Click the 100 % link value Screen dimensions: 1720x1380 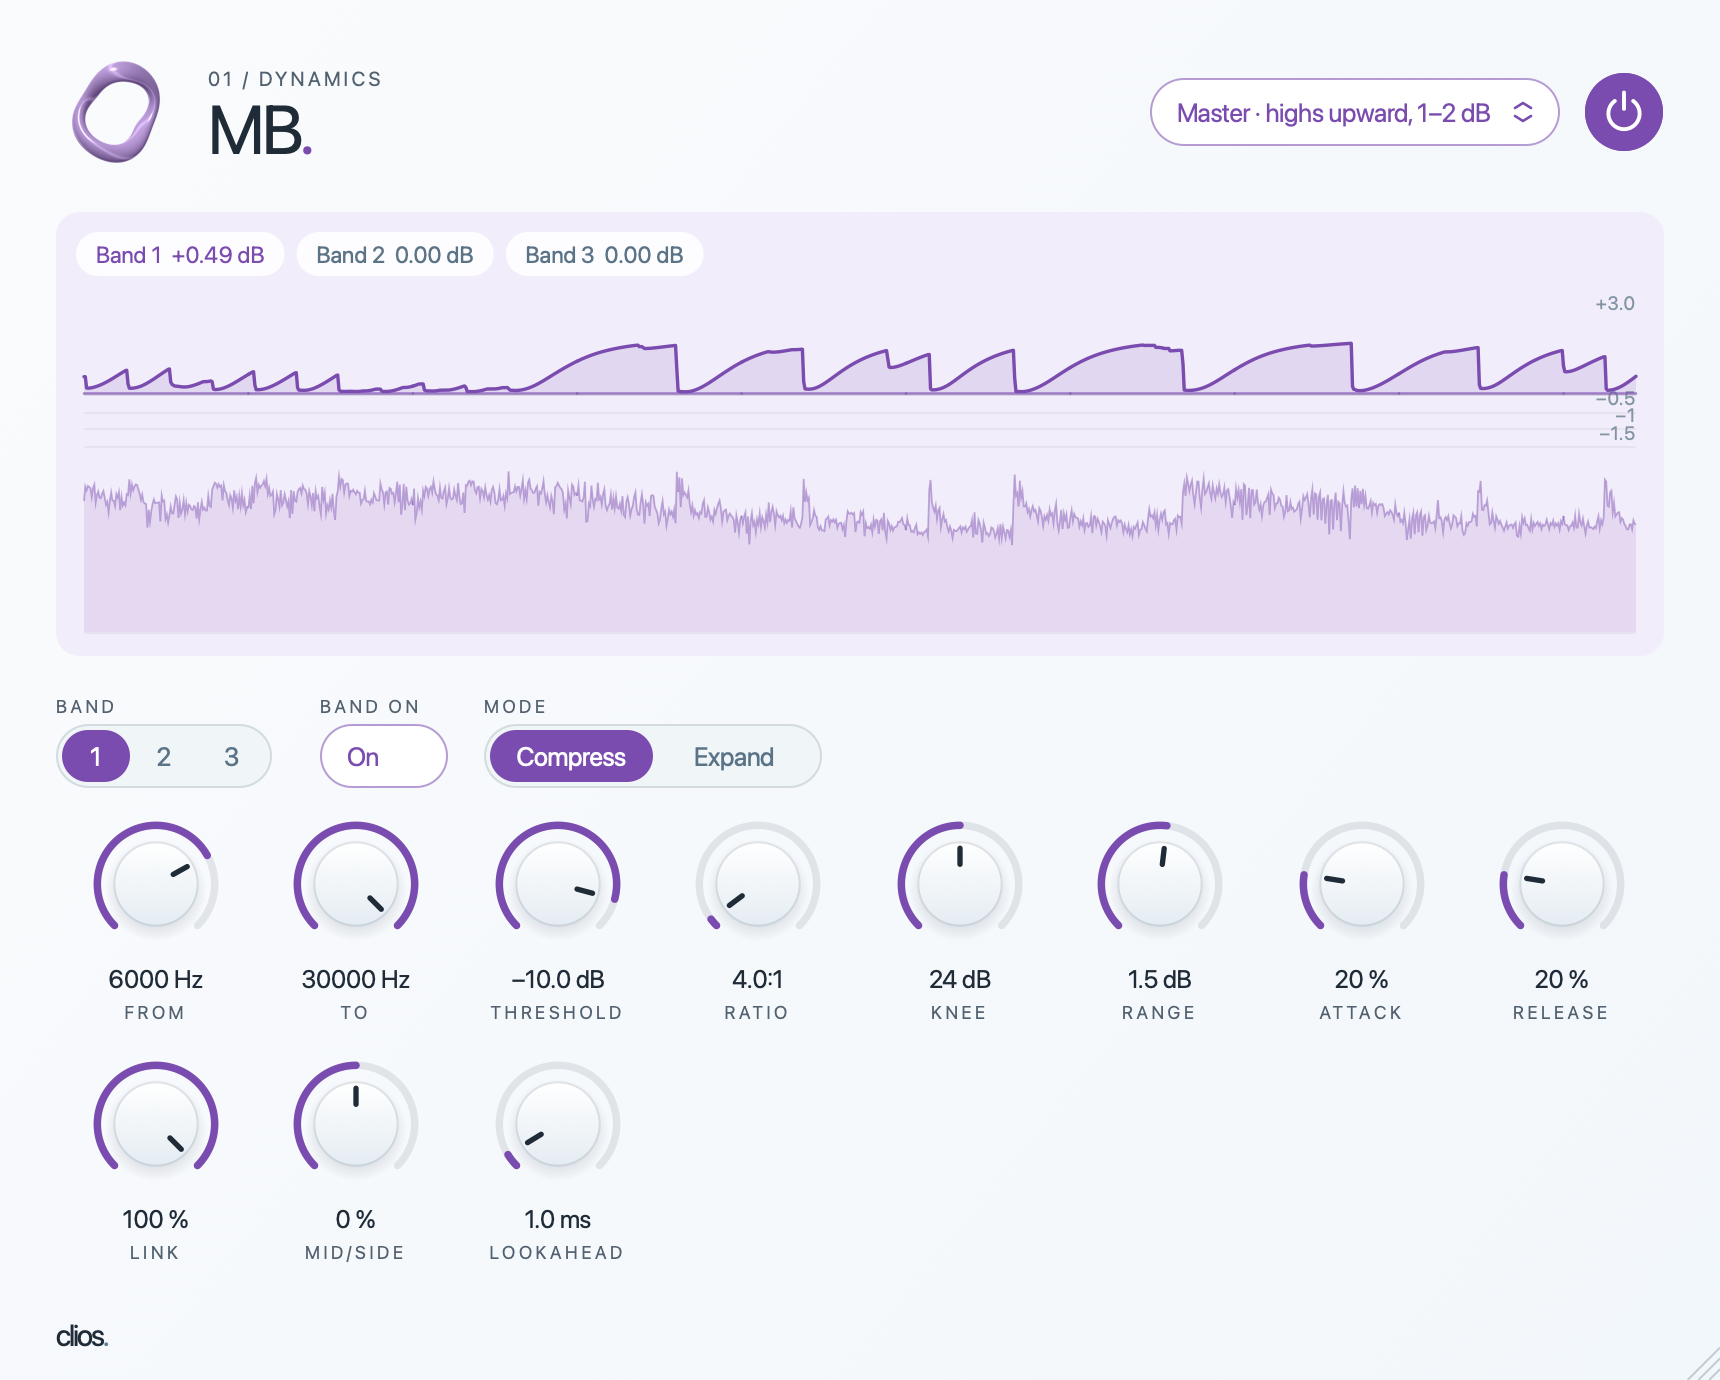point(156,1219)
